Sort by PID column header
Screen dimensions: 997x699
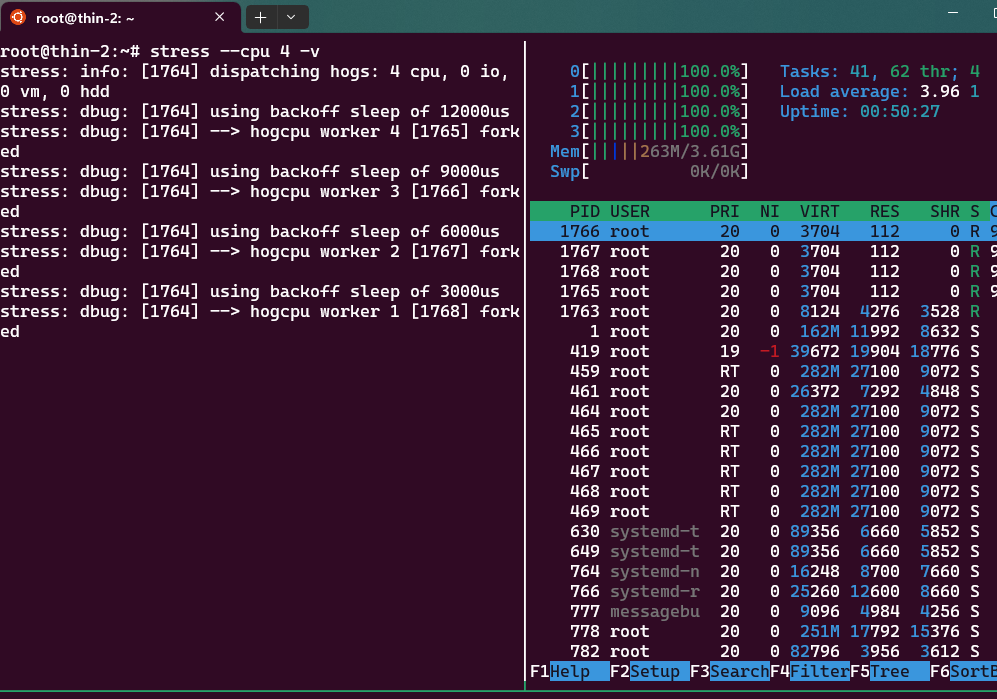(x=584, y=211)
